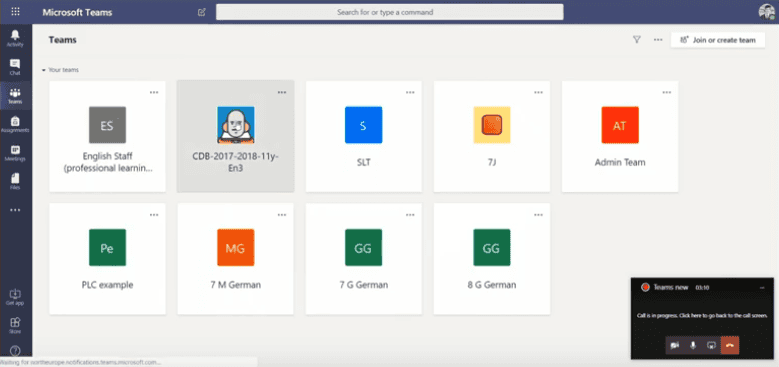Open more options for Admin Team

pyautogui.click(x=667, y=92)
